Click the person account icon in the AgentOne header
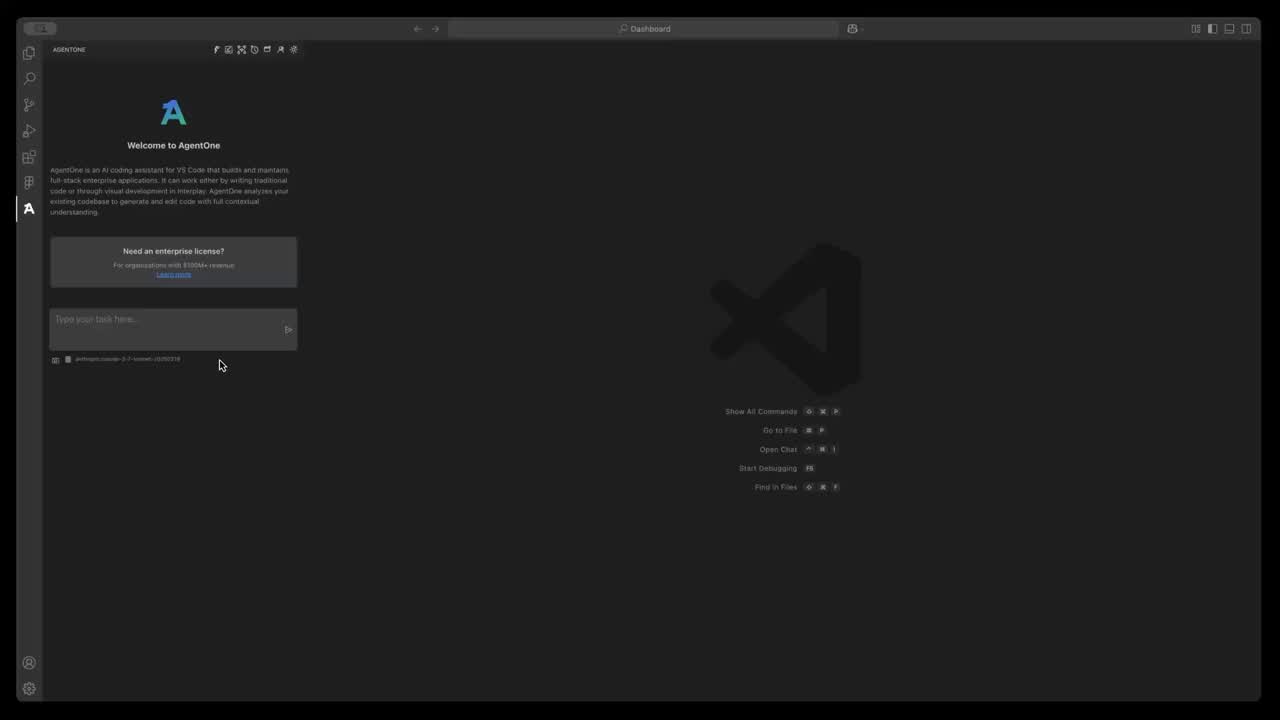 tap(281, 49)
